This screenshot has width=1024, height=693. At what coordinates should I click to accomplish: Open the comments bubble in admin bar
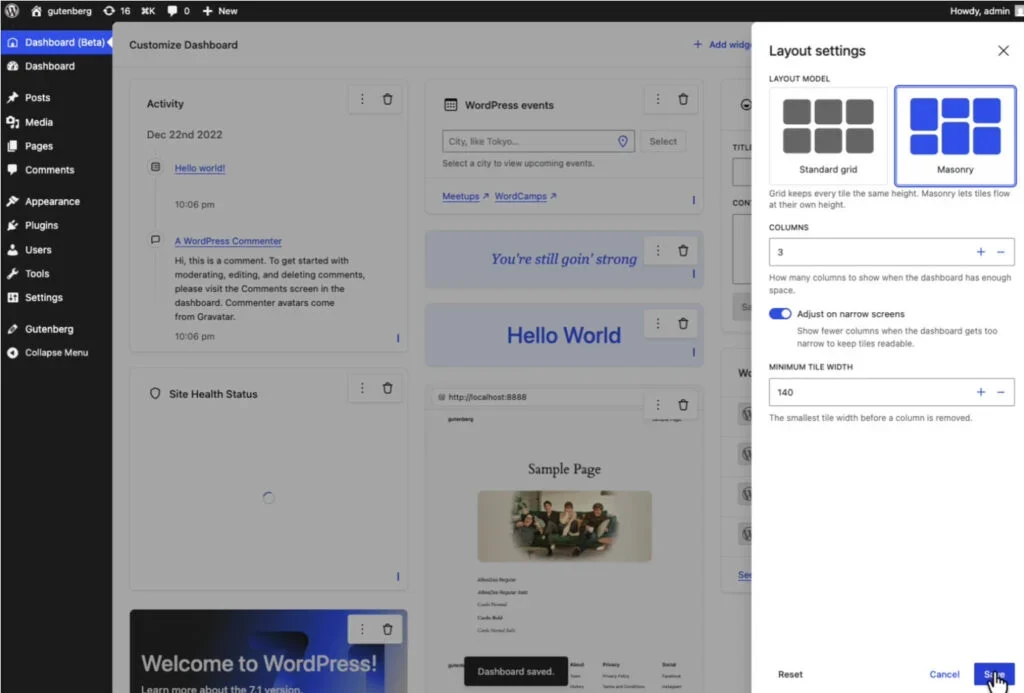pyautogui.click(x=178, y=10)
